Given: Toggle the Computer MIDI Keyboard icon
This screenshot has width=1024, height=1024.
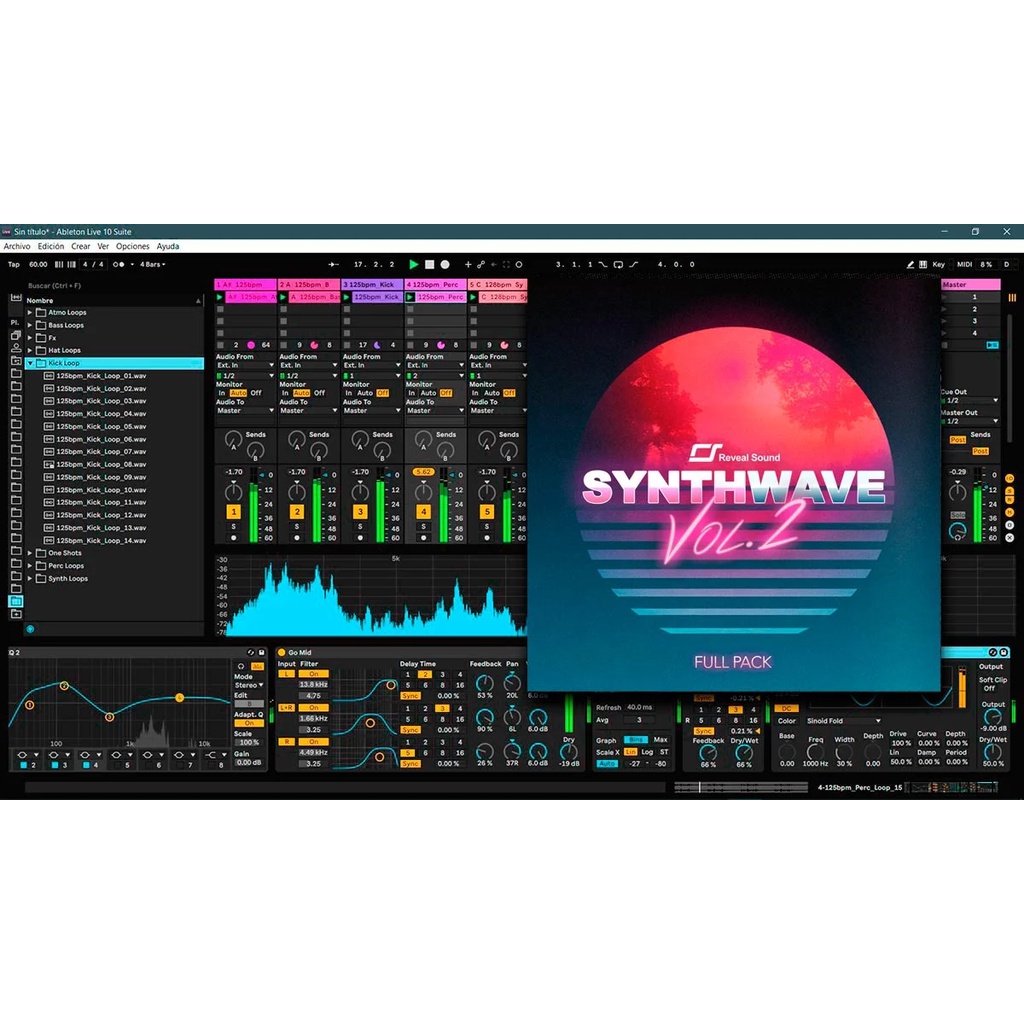Looking at the screenshot, I should 923,264.
